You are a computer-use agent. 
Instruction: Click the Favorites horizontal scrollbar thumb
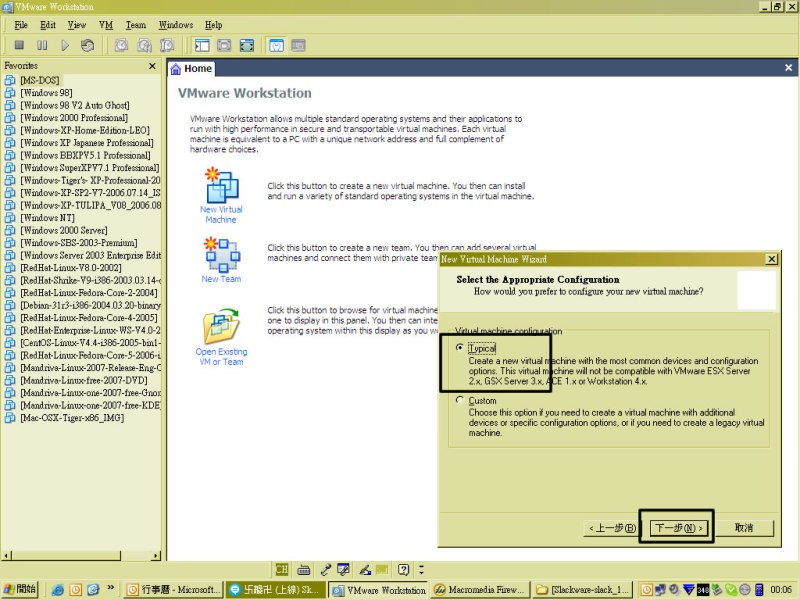pyautogui.click(x=66, y=555)
